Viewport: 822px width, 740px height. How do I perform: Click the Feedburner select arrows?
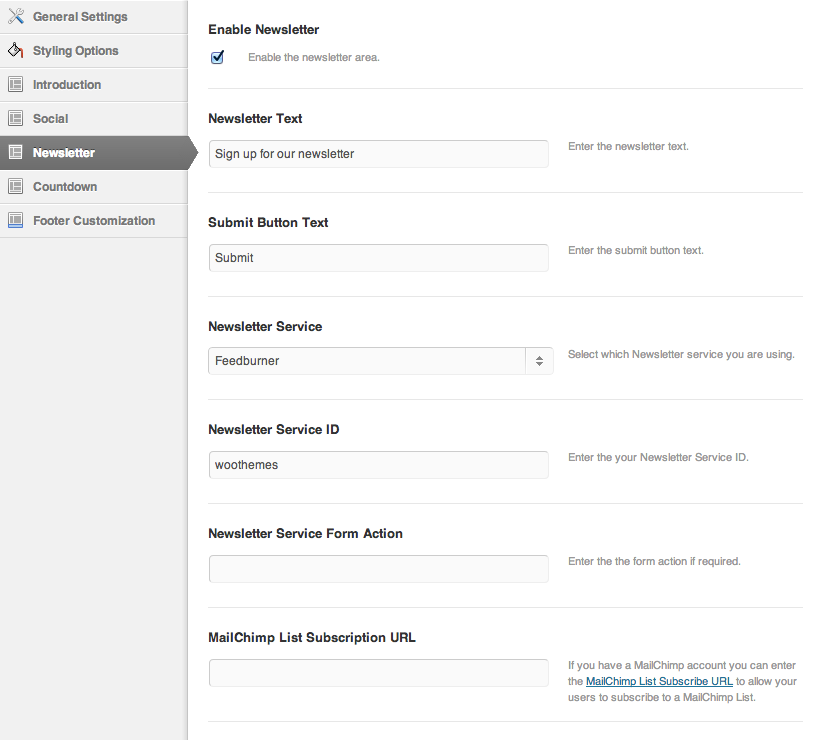pos(539,361)
